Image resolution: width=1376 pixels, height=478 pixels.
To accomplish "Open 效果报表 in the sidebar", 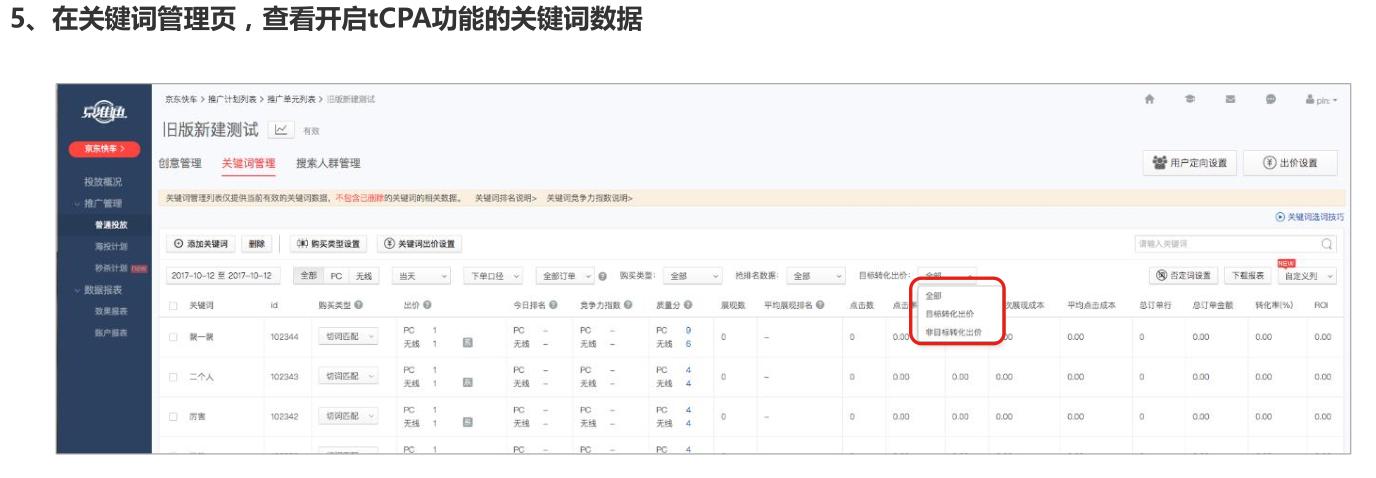I will 109,311.
